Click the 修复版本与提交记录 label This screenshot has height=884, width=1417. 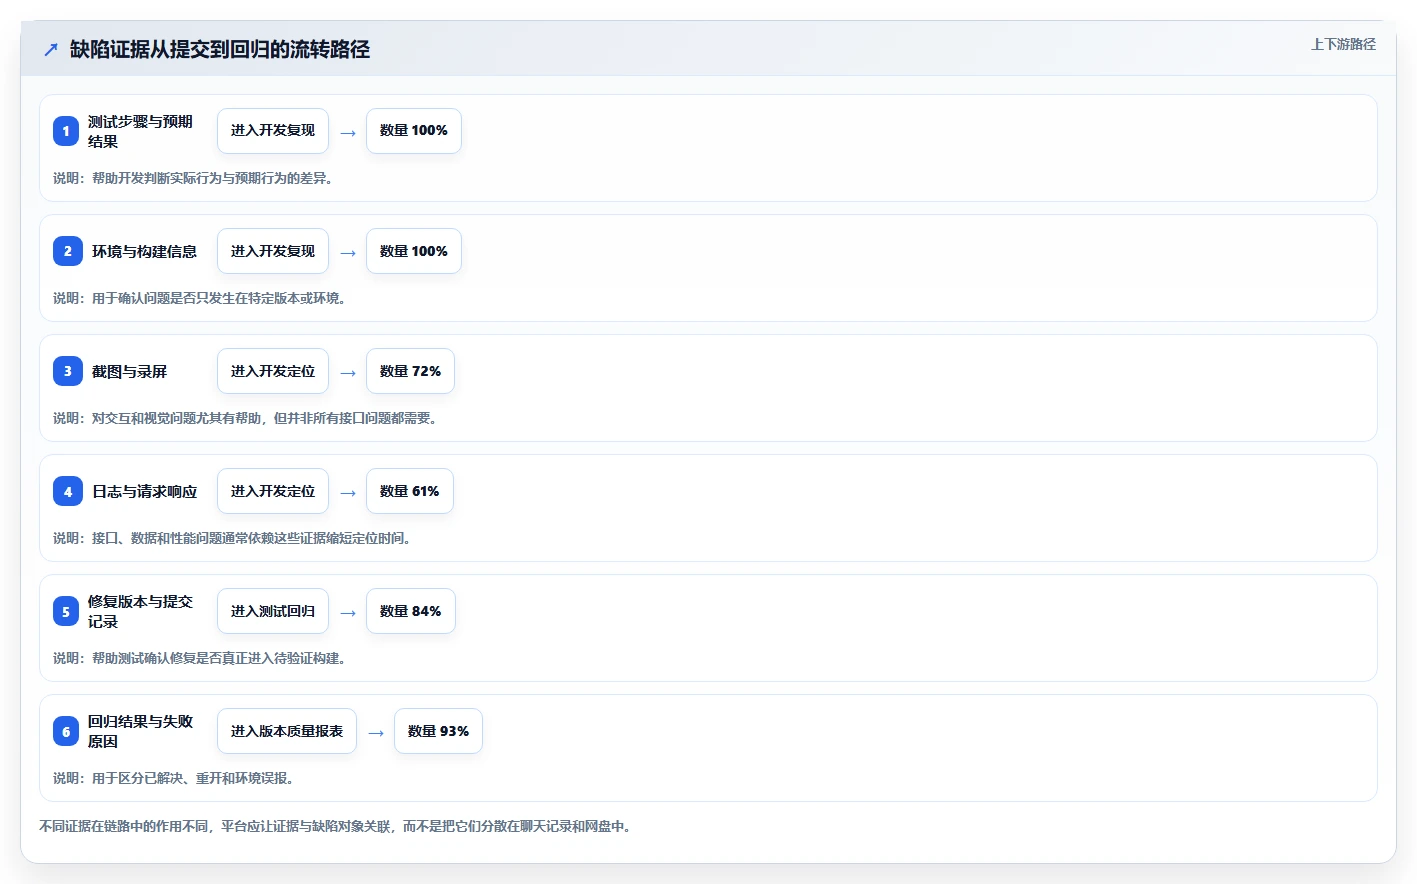point(140,611)
